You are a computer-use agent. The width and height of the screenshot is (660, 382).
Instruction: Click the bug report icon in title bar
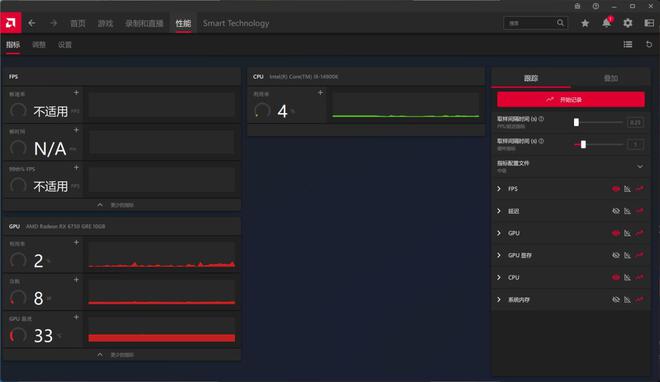tap(577, 6)
